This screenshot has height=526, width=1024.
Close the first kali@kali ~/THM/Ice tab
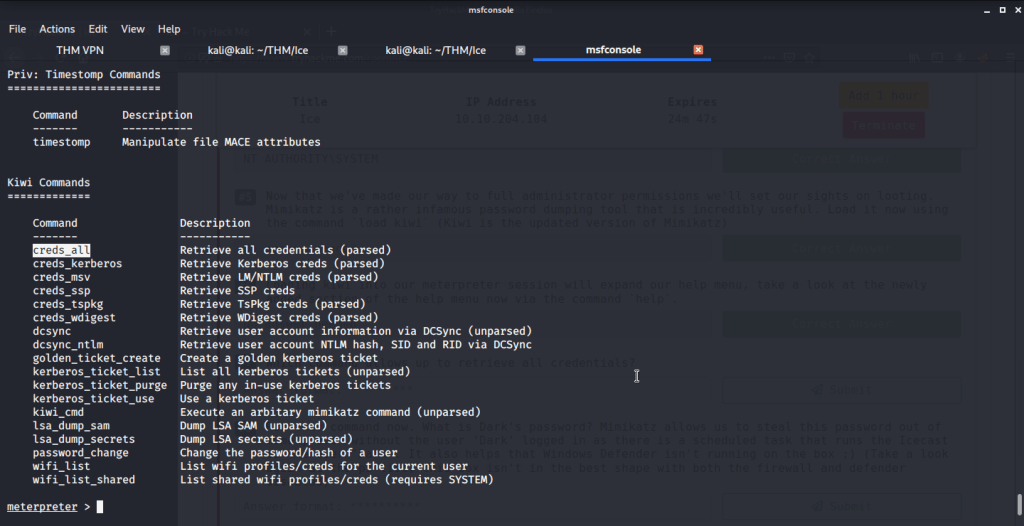click(x=342, y=50)
